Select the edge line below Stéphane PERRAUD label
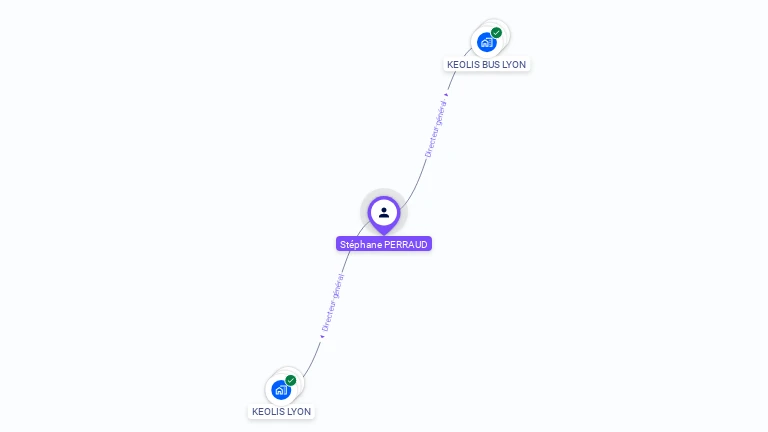This screenshot has width=768, height=432. coord(346,262)
